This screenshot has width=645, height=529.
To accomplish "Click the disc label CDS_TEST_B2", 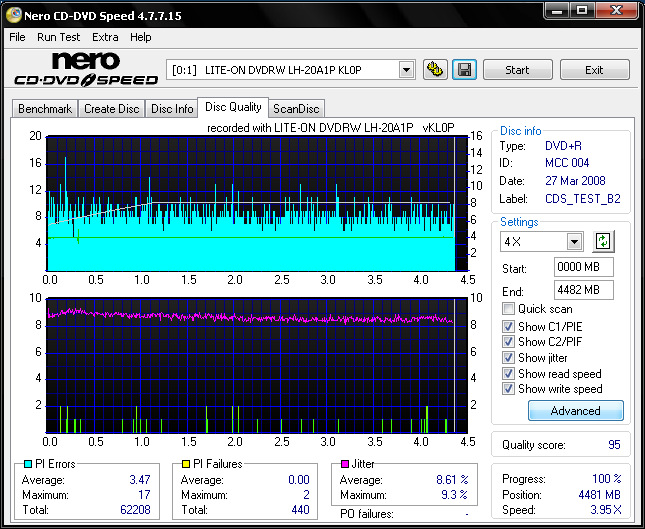I will [x=582, y=199].
